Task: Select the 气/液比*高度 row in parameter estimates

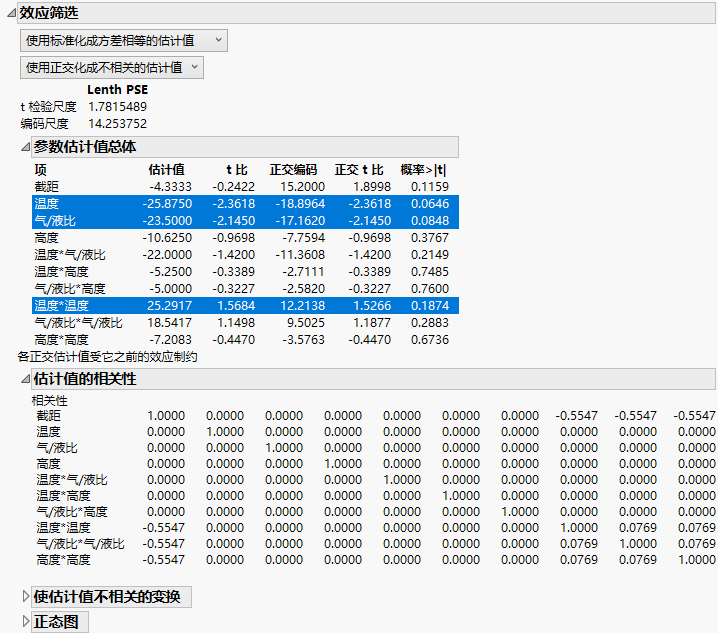Action: tap(245, 288)
